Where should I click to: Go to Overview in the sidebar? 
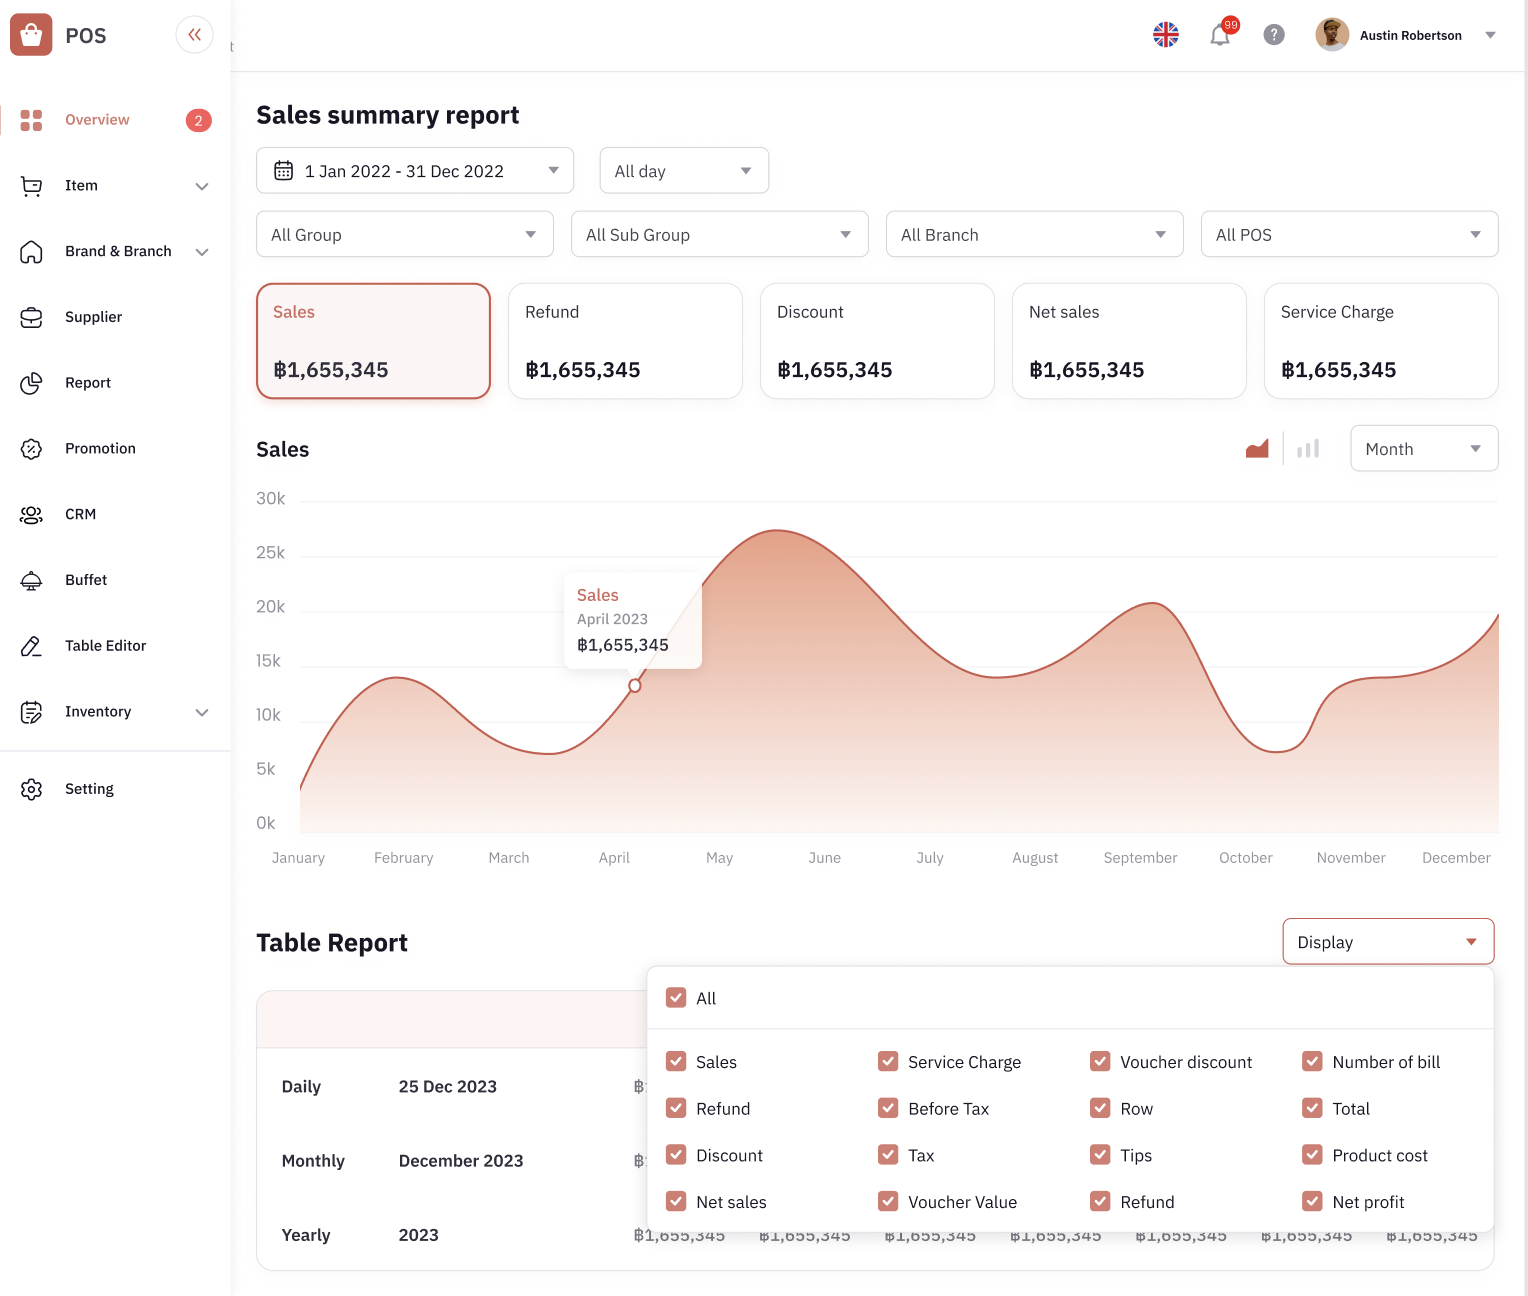[97, 120]
